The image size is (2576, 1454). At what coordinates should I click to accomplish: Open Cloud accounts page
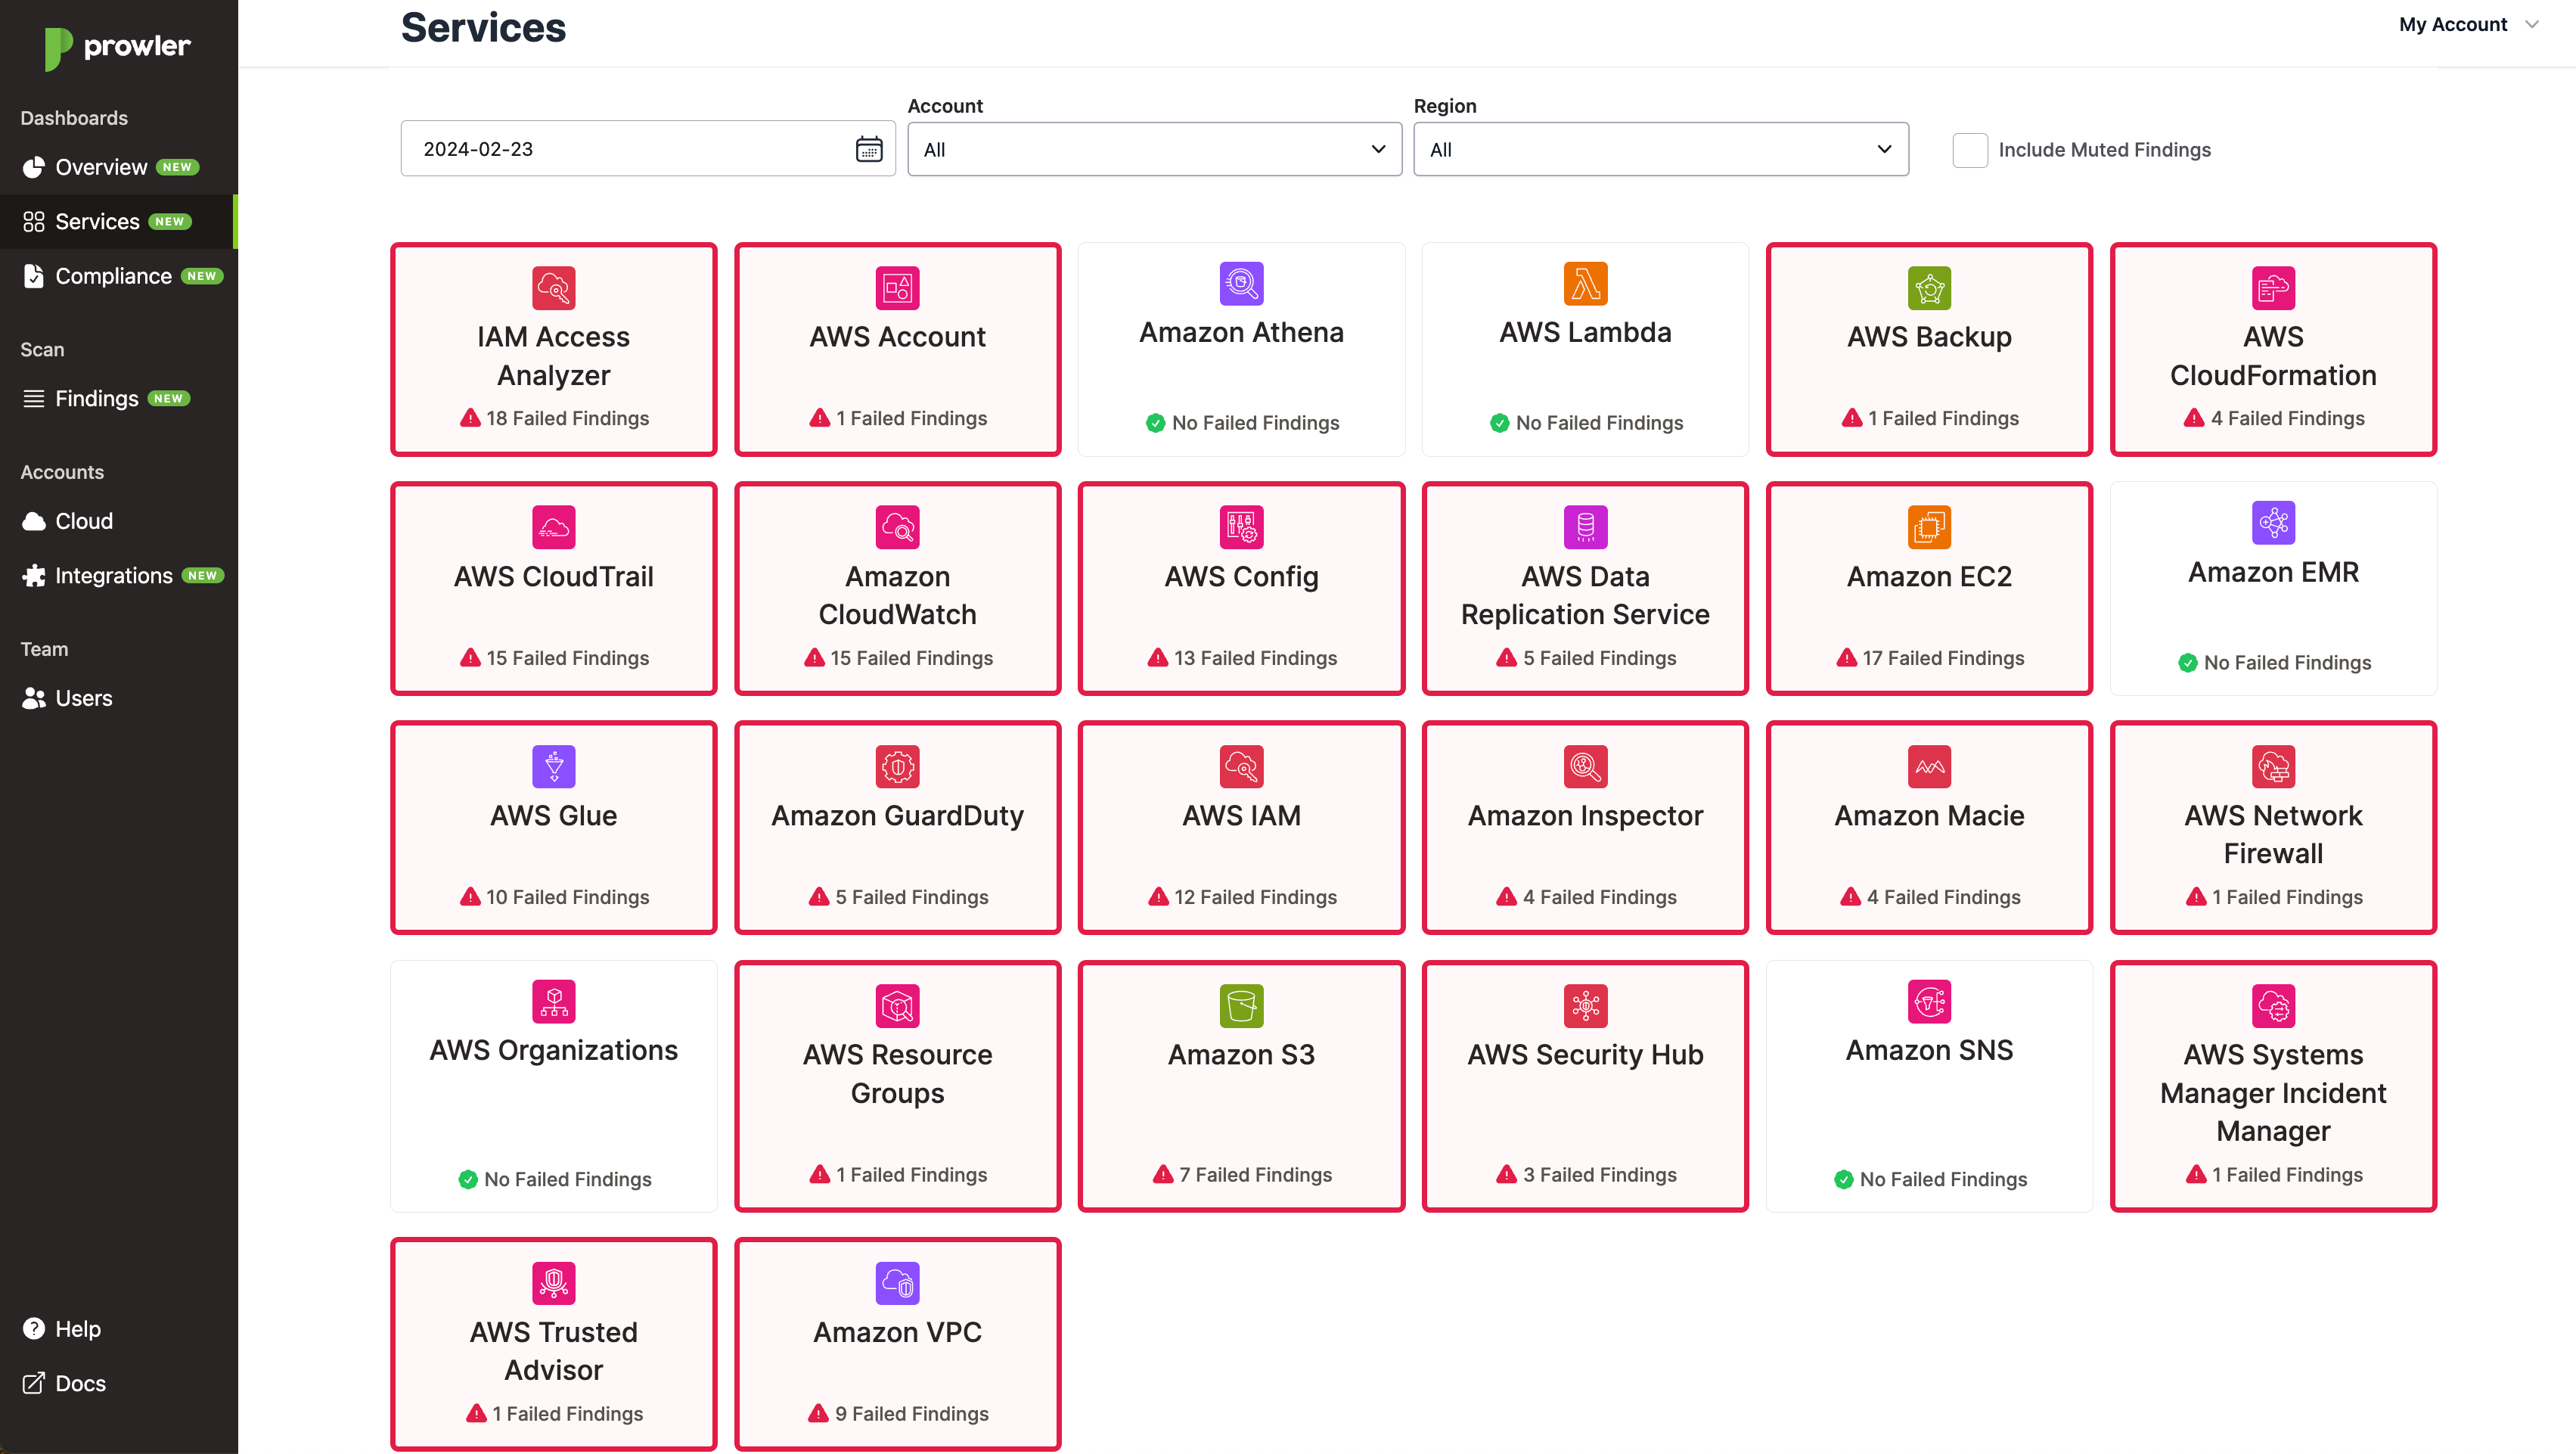119,521
